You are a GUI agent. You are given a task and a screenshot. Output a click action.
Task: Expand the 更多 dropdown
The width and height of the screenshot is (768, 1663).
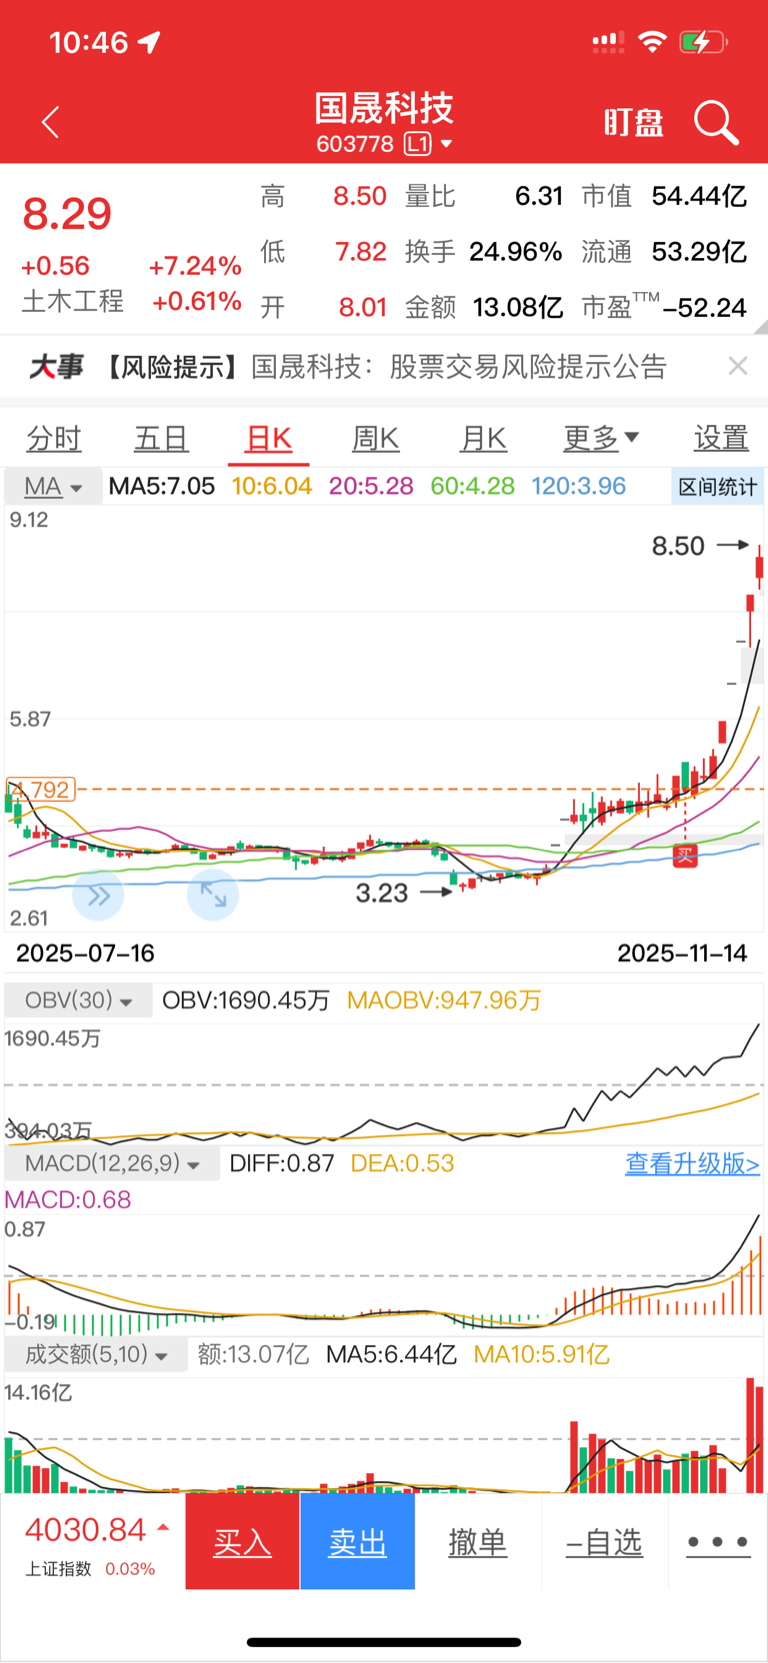click(600, 438)
